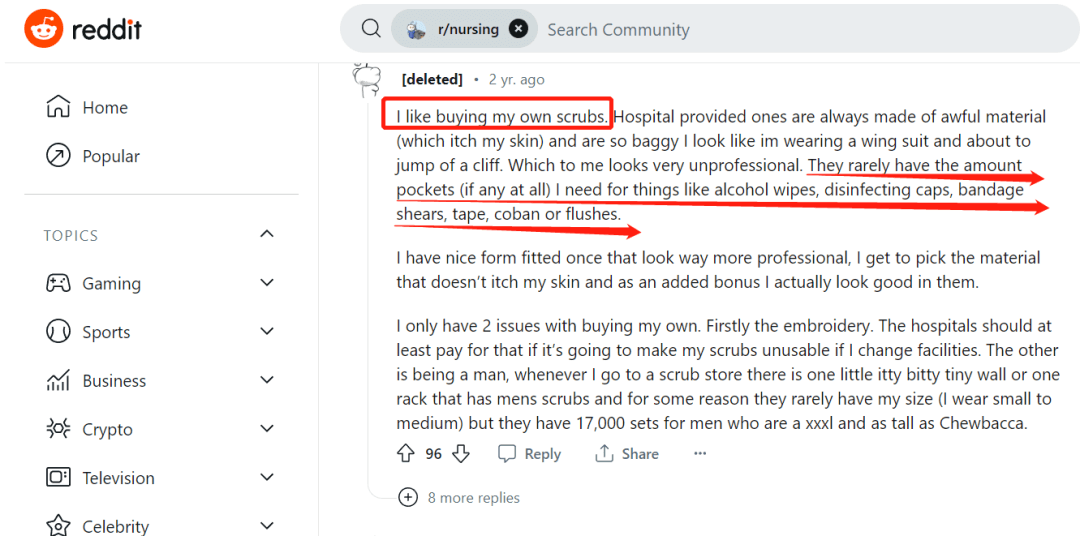Click the Share button on the comment
The height and width of the screenshot is (536, 1080).
coord(627,454)
